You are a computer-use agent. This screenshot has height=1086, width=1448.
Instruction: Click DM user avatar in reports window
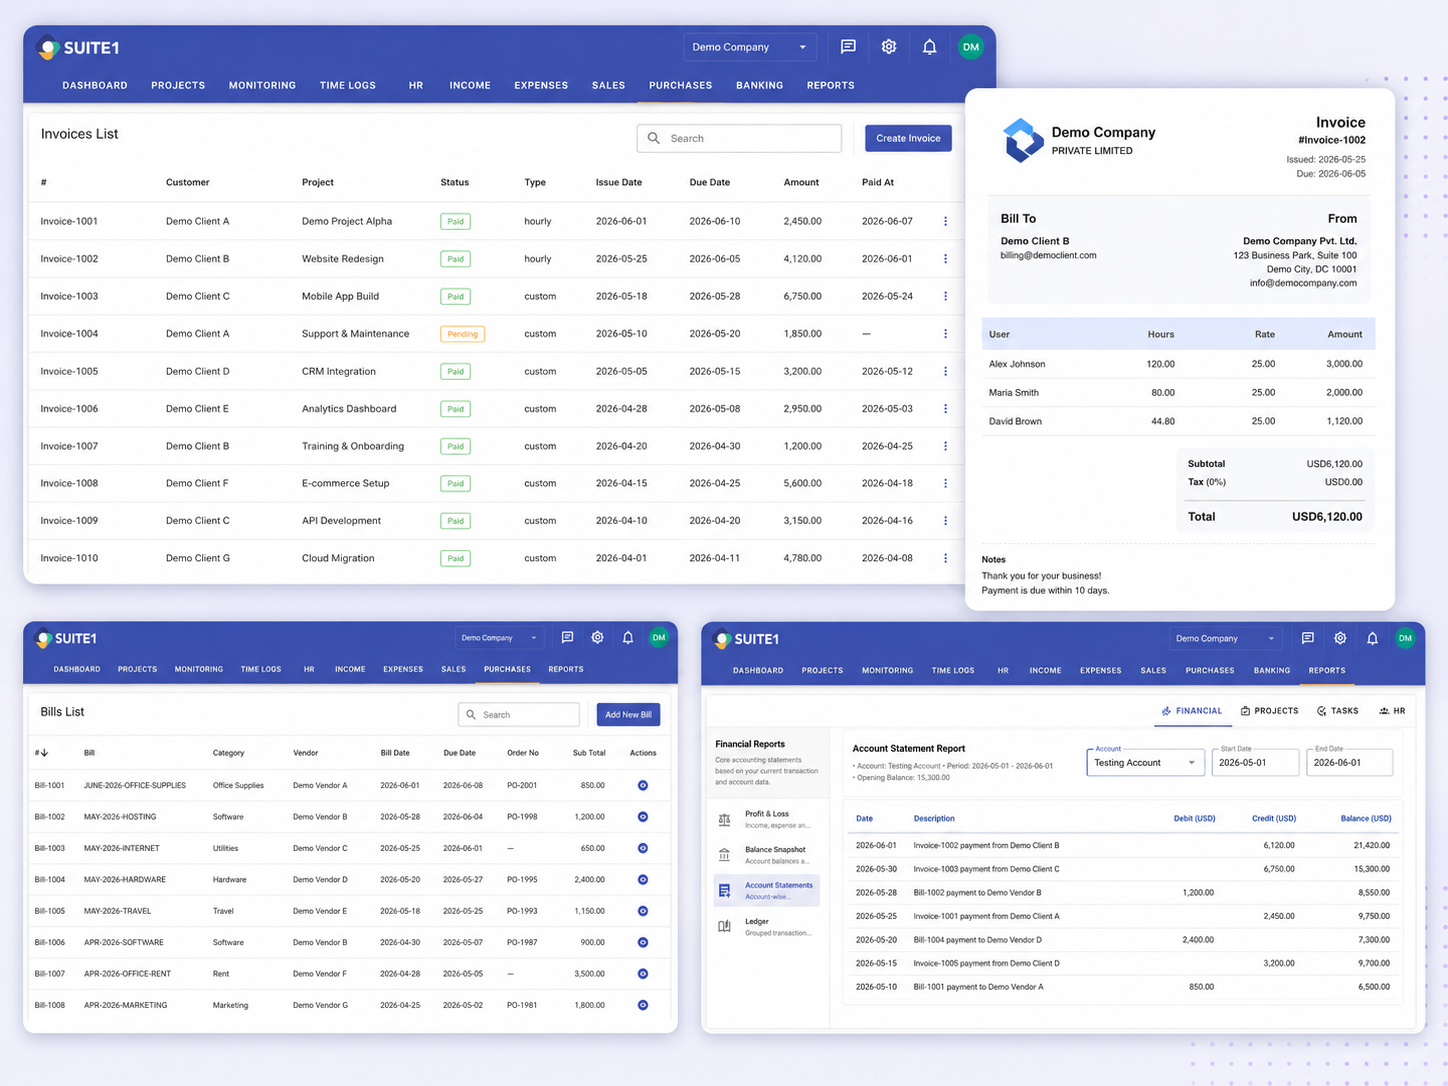(x=1405, y=638)
